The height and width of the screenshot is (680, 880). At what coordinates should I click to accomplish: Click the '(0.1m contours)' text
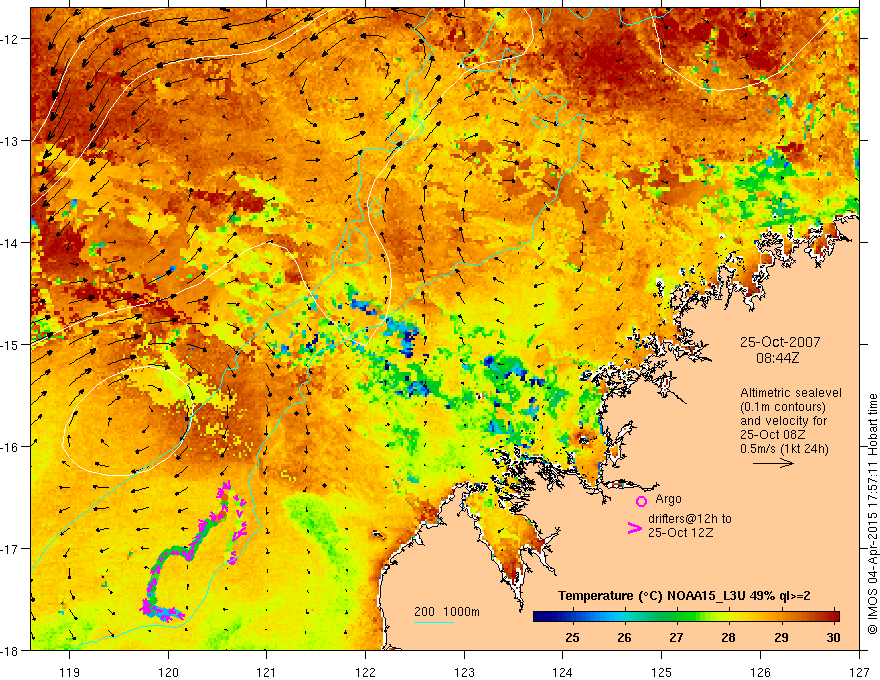(783, 407)
